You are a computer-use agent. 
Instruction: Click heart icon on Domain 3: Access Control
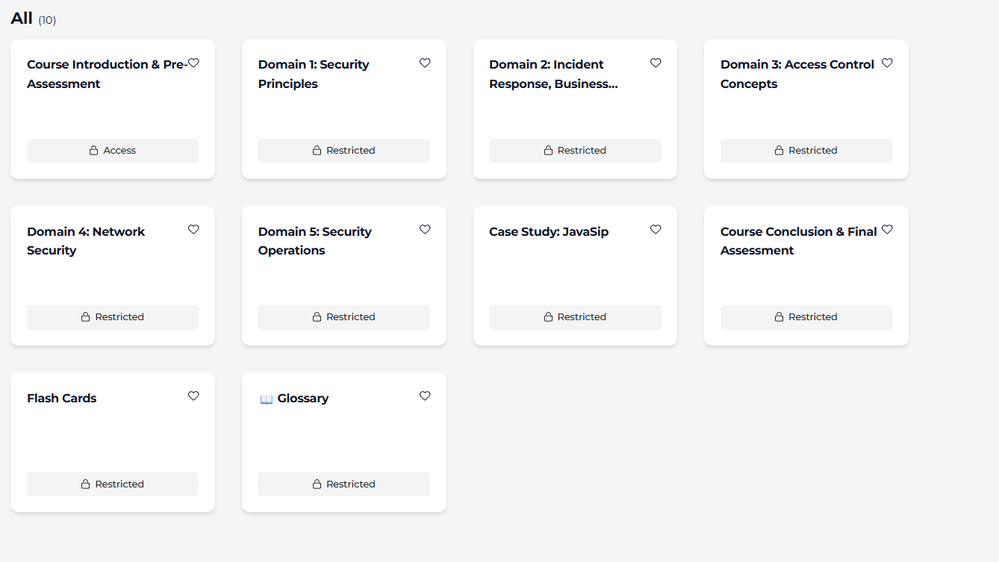(x=887, y=63)
